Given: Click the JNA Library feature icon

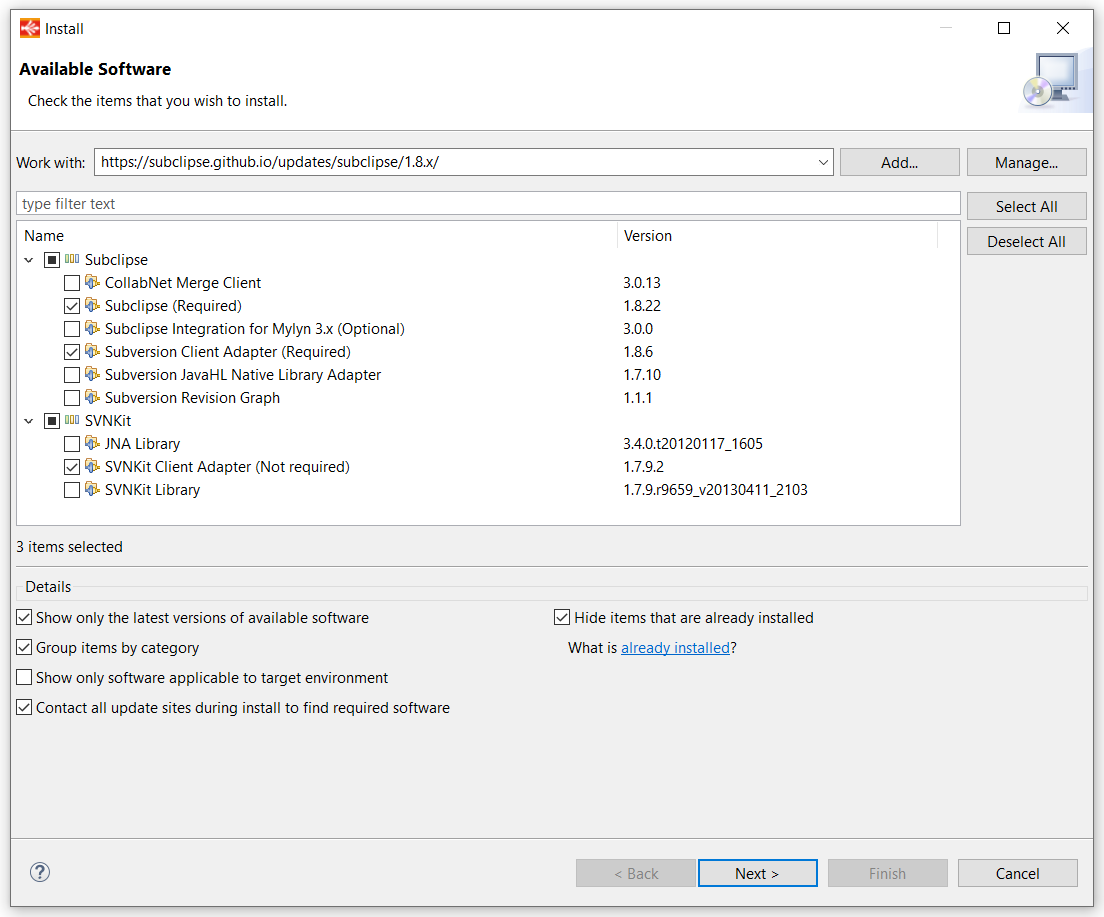Looking at the screenshot, I should point(92,444).
